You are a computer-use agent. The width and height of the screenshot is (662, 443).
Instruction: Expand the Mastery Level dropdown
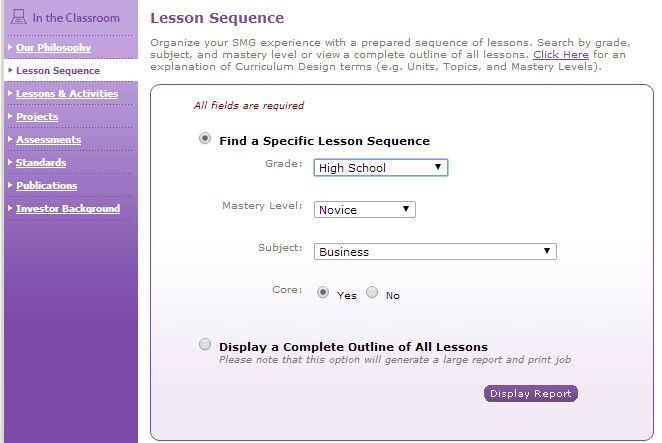(365, 209)
